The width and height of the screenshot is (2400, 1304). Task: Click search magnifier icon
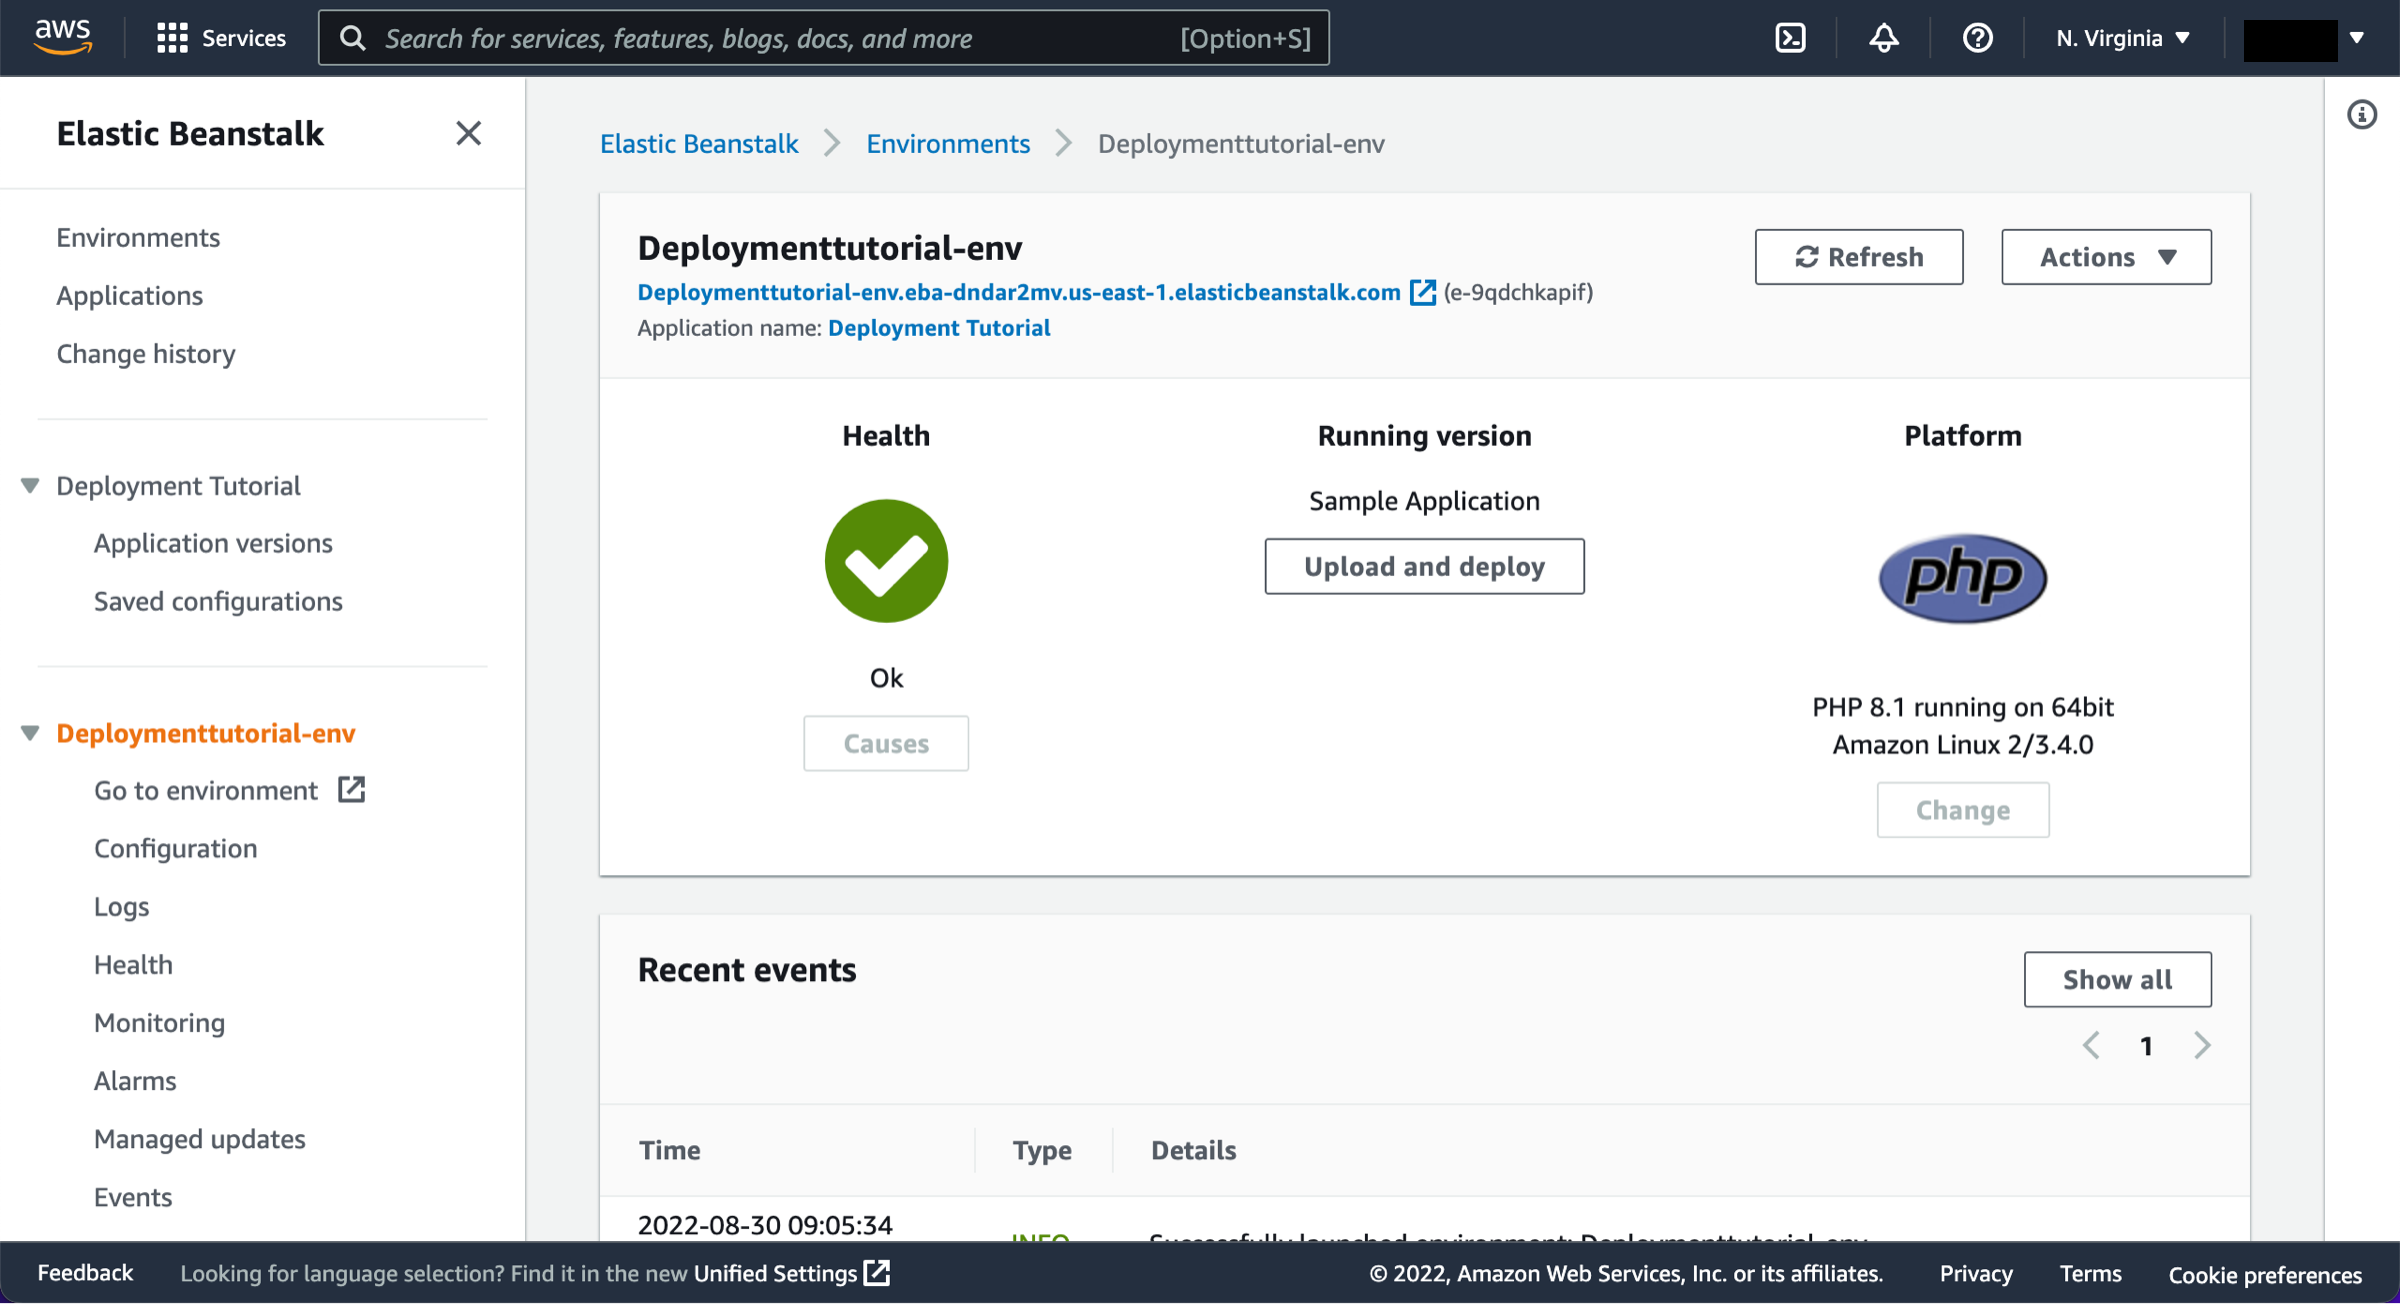(353, 38)
